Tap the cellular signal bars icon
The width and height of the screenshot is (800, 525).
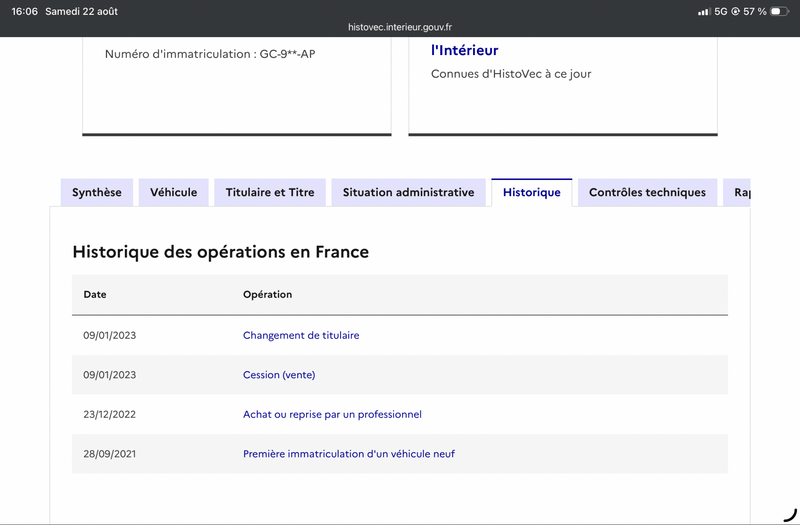coord(704,11)
